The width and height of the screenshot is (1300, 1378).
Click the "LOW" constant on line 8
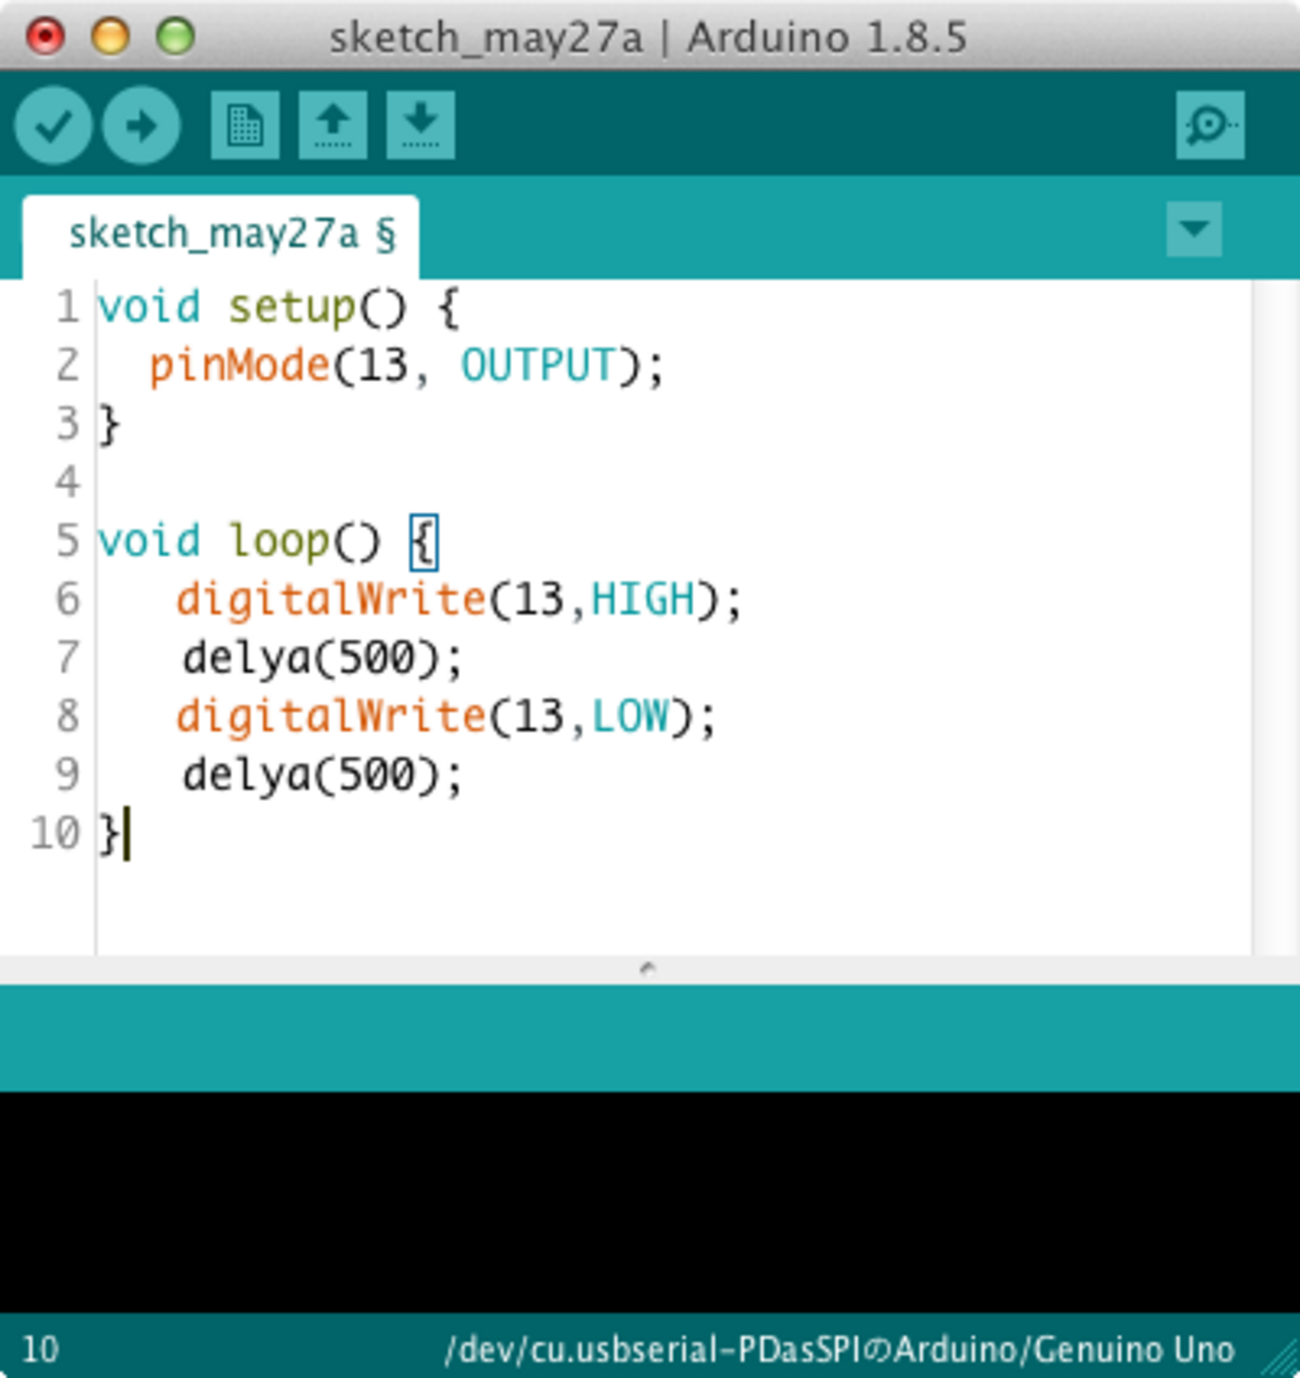click(x=630, y=716)
